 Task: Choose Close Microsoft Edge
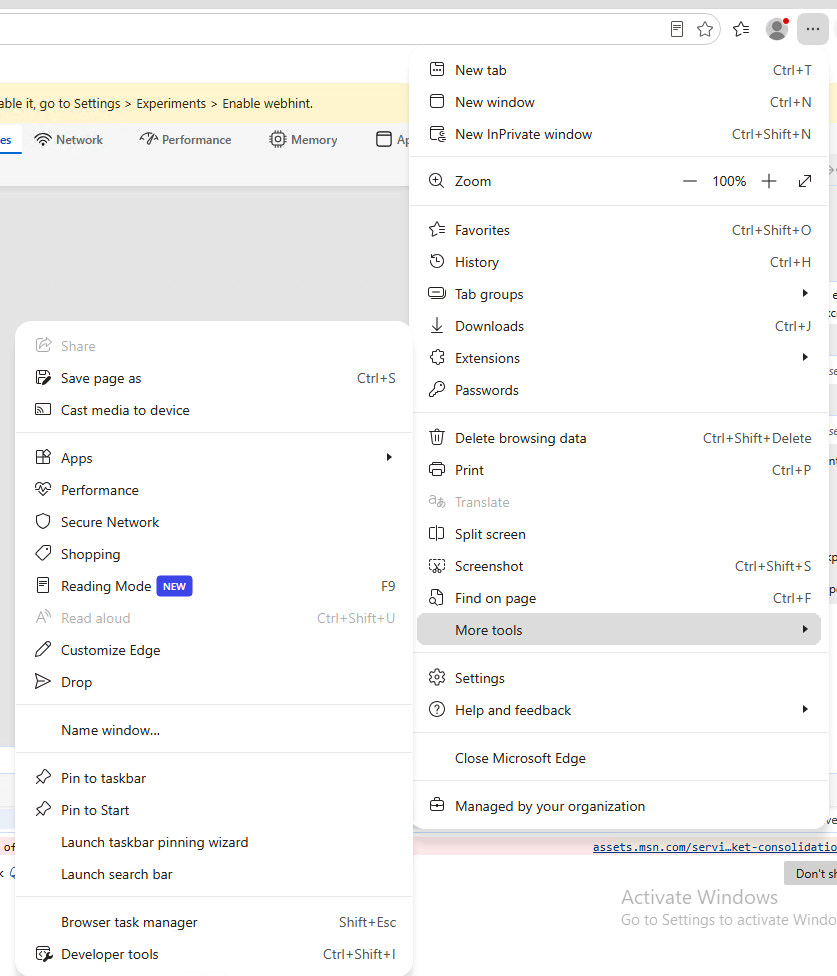pyautogui.click(x=619, y=758)
